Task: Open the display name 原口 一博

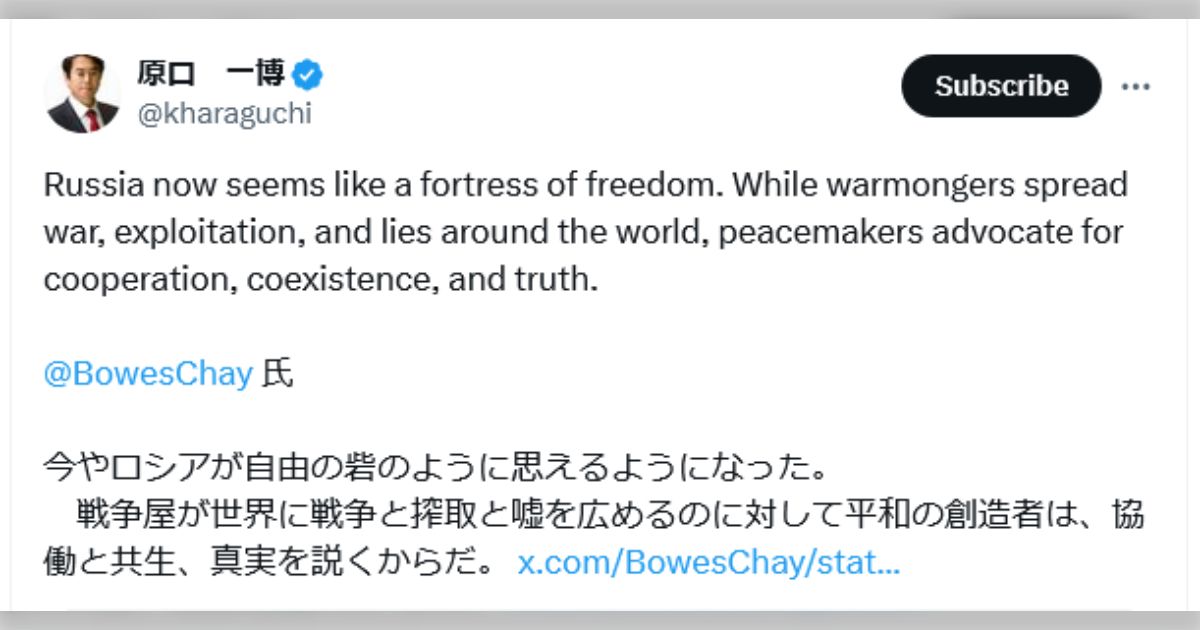Action: [212, 74]
